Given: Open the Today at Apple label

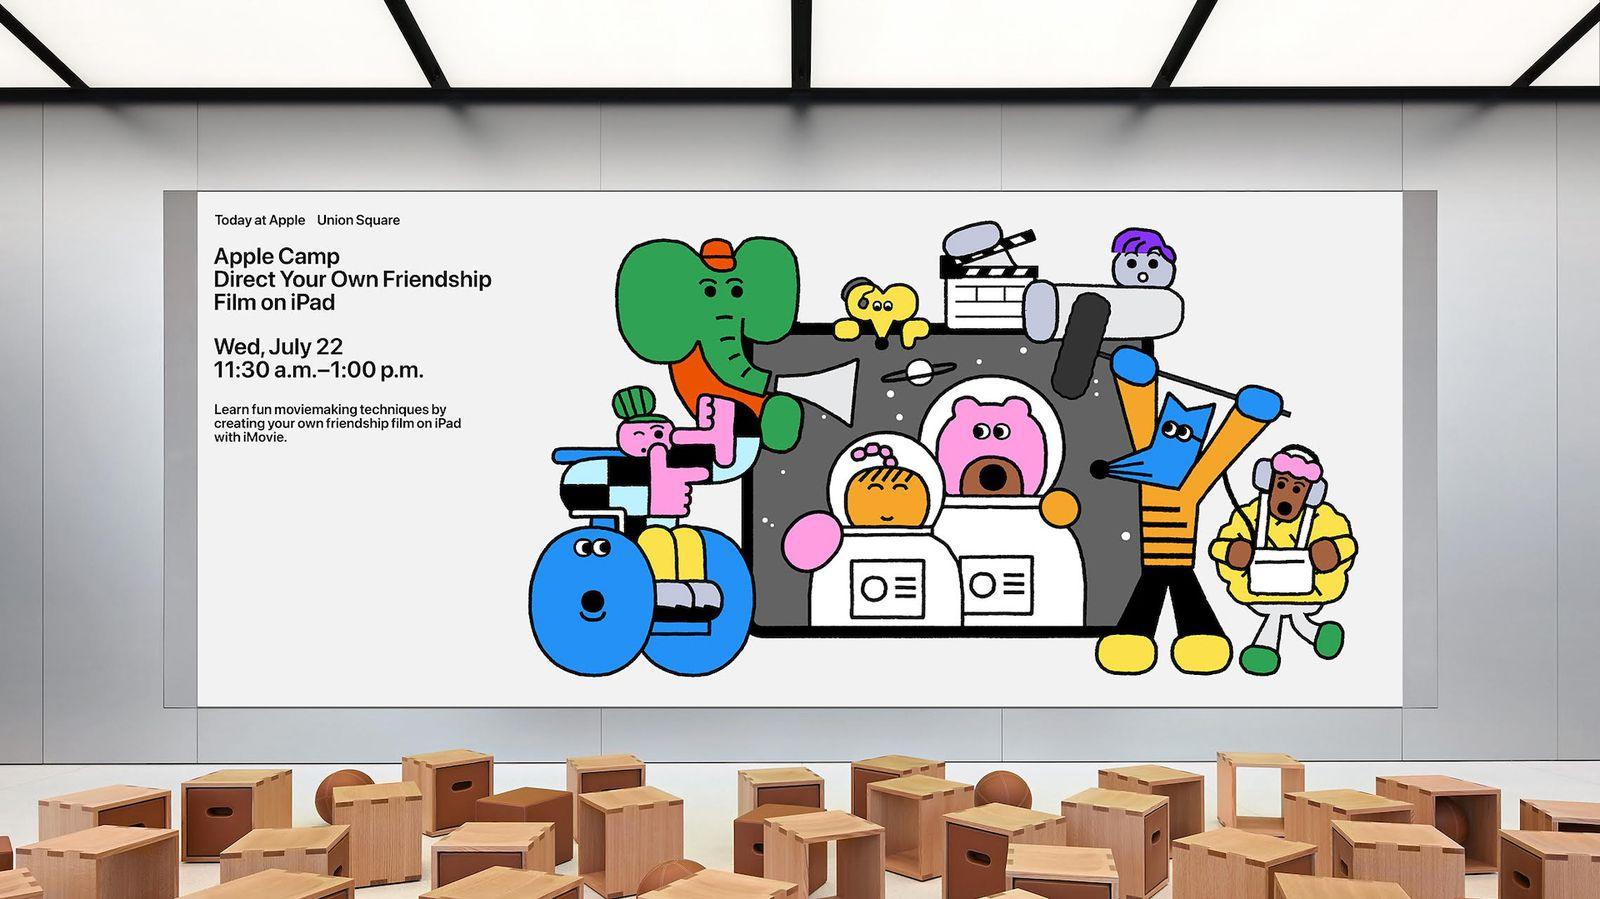Looking at the screenshot, I should coord(259,220).
